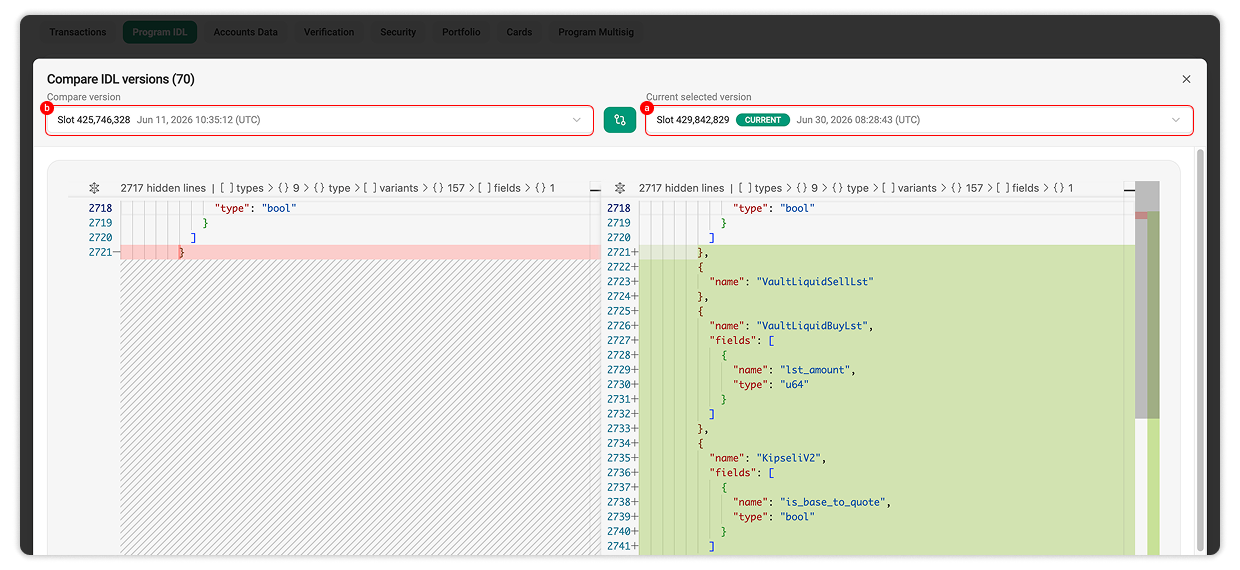Click "Jun 30, 2026 08:28:43 (UTC)" date
The width and height of the screenshot is (1240, 570).
tap(858, 120)
